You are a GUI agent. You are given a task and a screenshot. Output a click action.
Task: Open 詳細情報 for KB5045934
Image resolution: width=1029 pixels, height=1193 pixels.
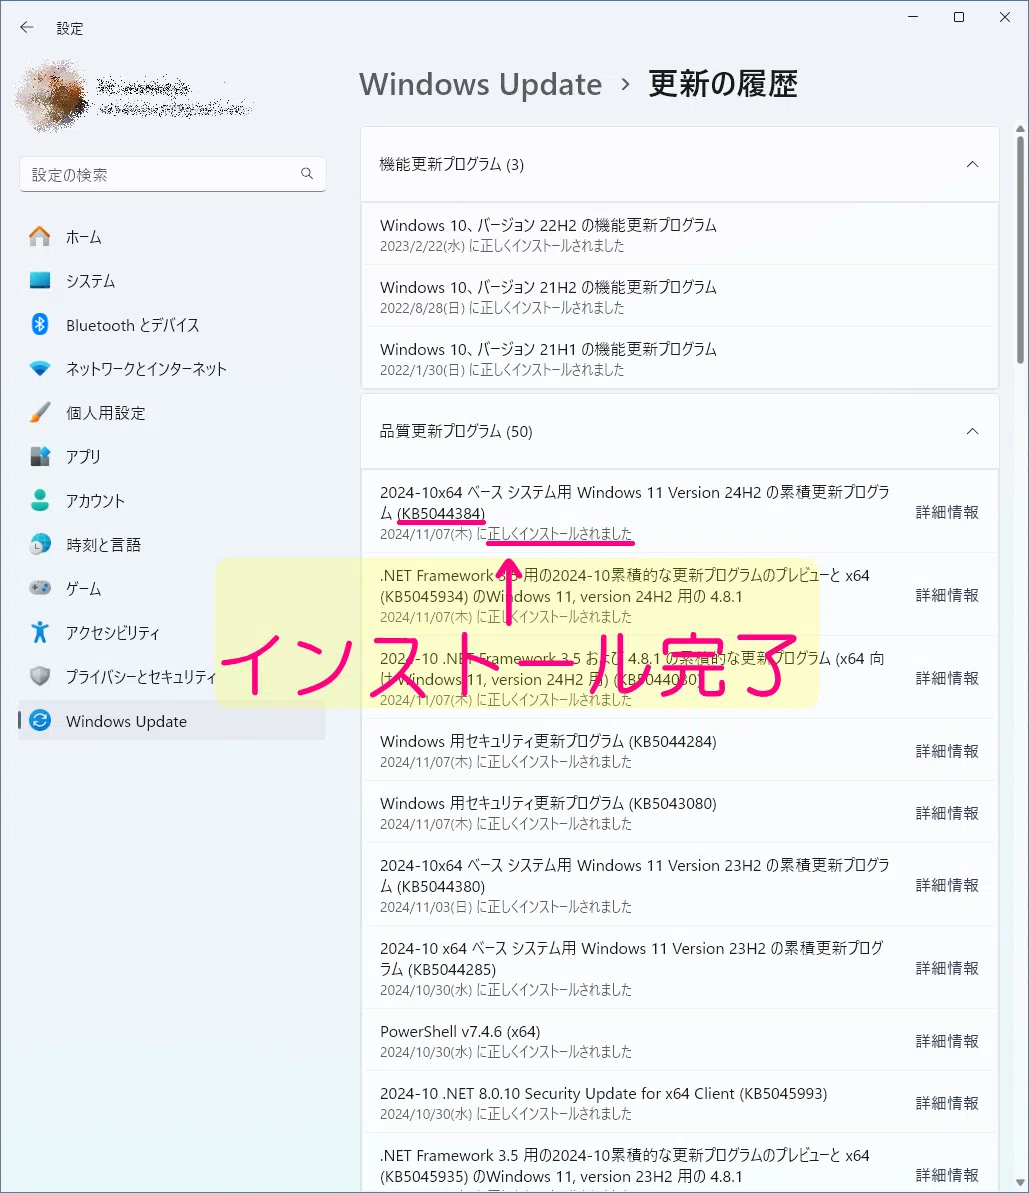tap(947, 595)
